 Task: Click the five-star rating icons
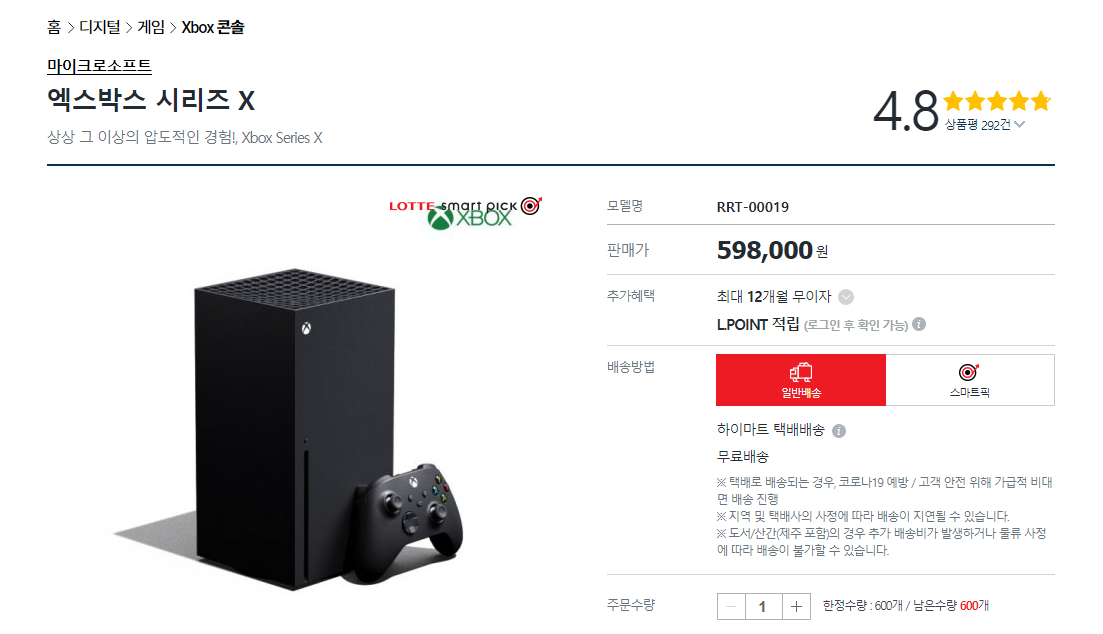pos(997,101)
